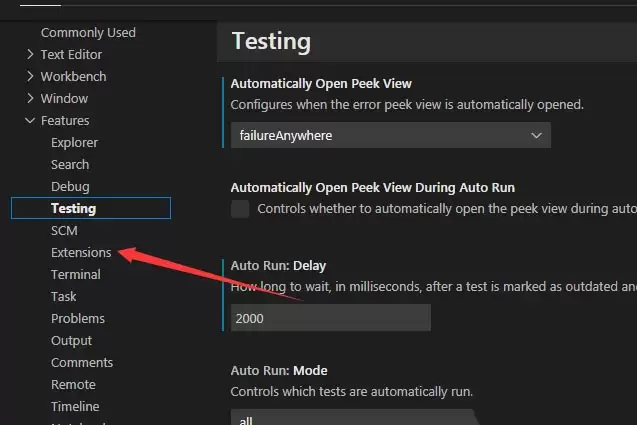Open the Auto Run Mode dropdown

[350, 418]
